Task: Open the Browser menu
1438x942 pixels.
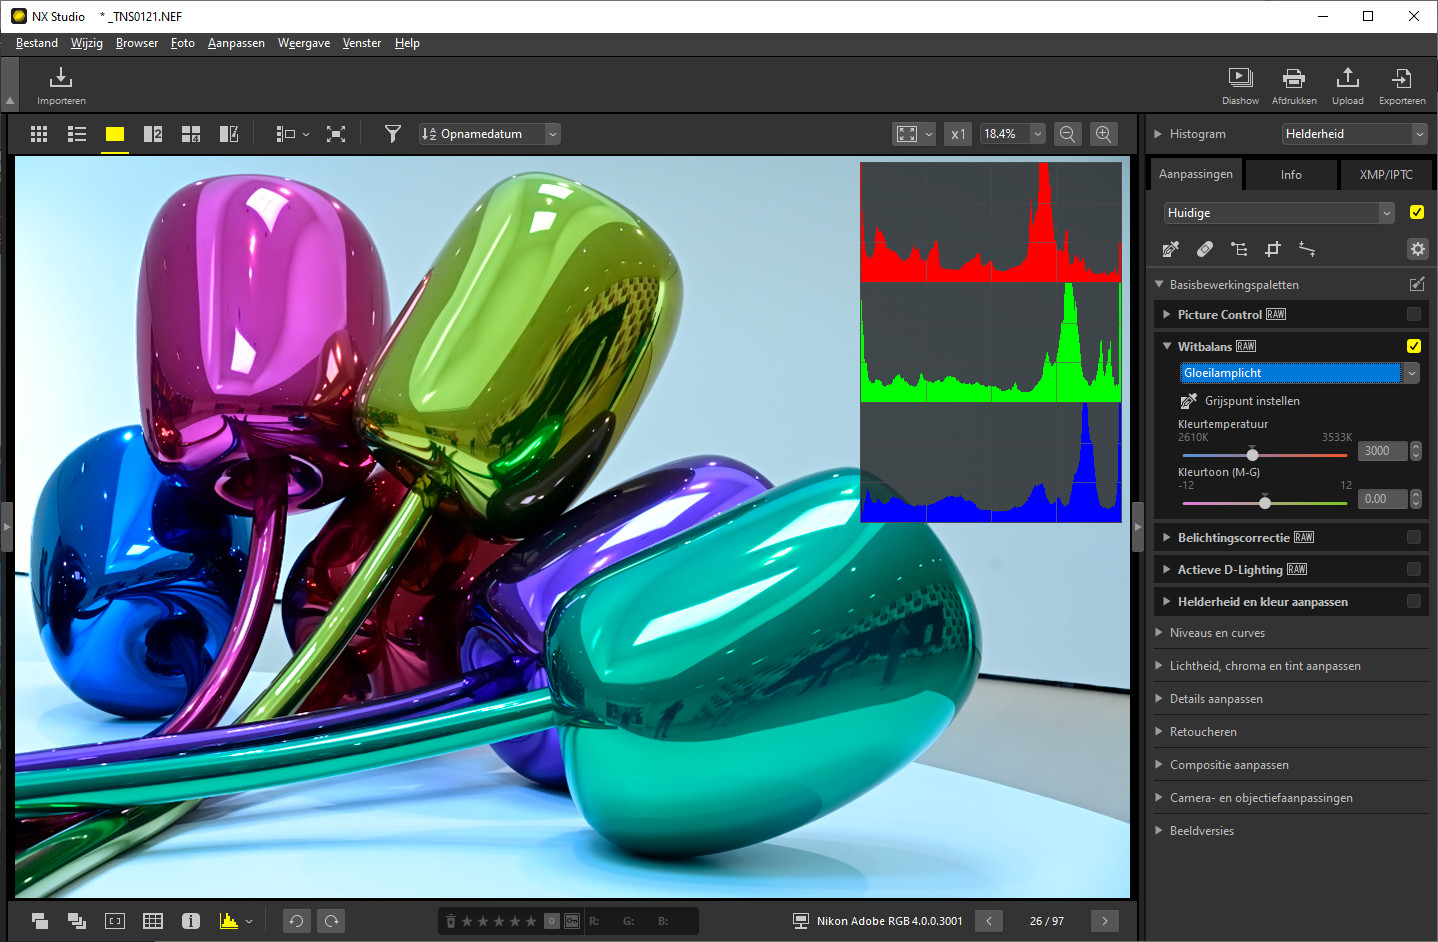Action: coord(137,43)
